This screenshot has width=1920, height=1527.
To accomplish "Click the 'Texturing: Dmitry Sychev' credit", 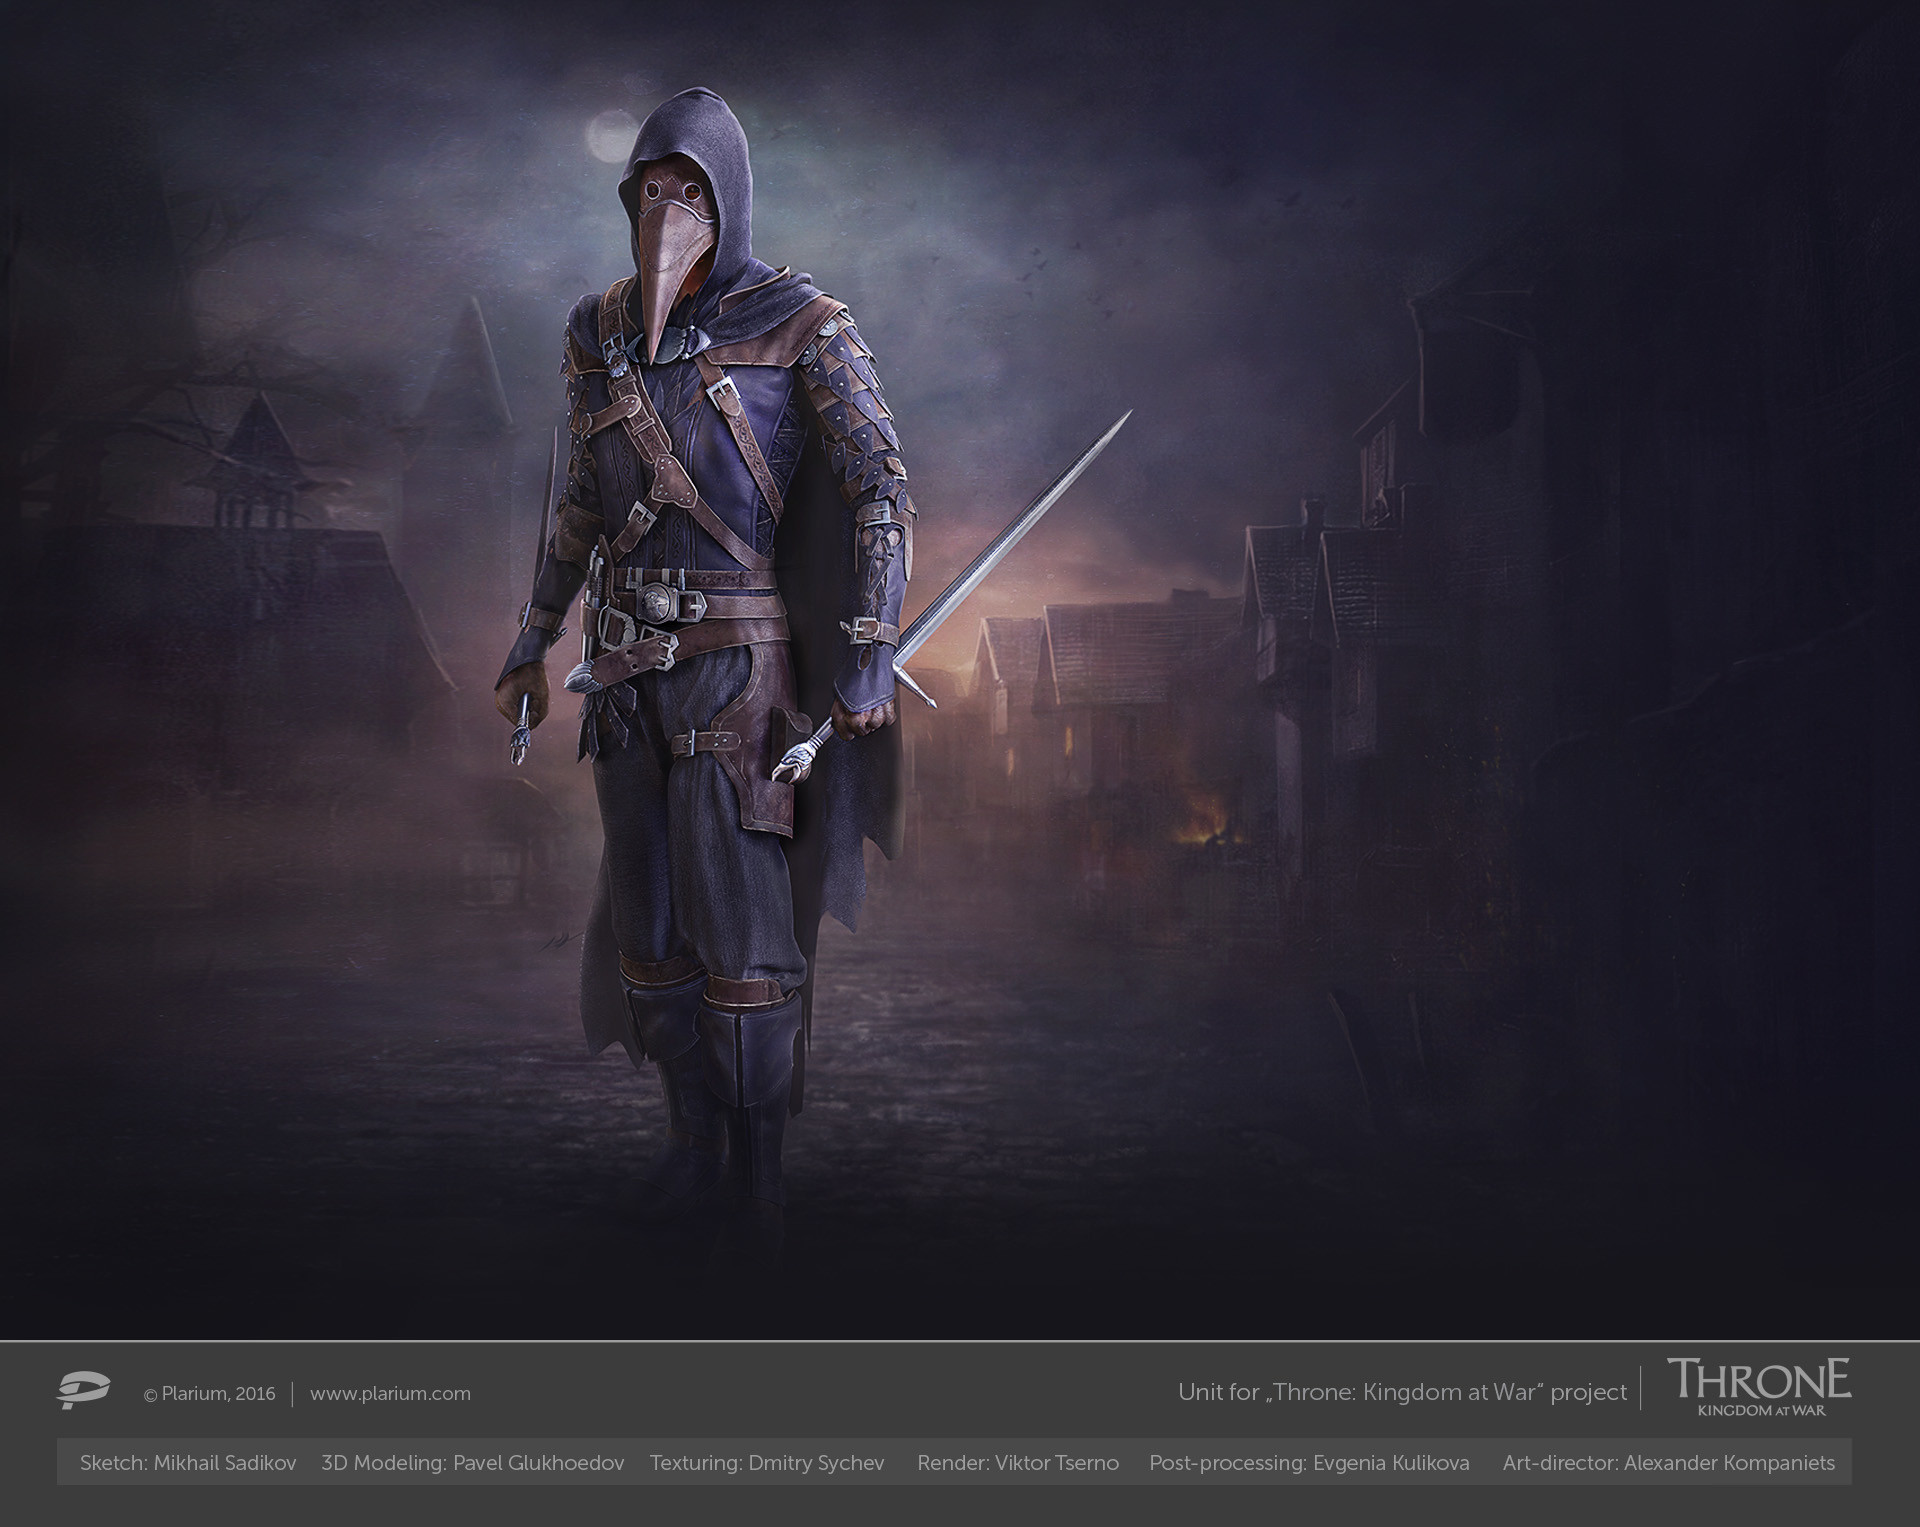I will 767,1463.
